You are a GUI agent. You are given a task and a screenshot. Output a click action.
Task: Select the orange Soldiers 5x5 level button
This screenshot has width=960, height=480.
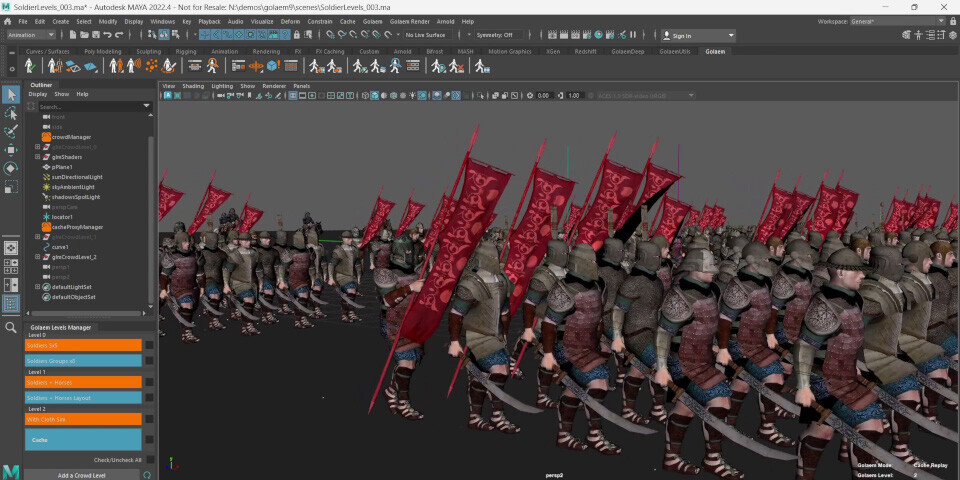83,345
